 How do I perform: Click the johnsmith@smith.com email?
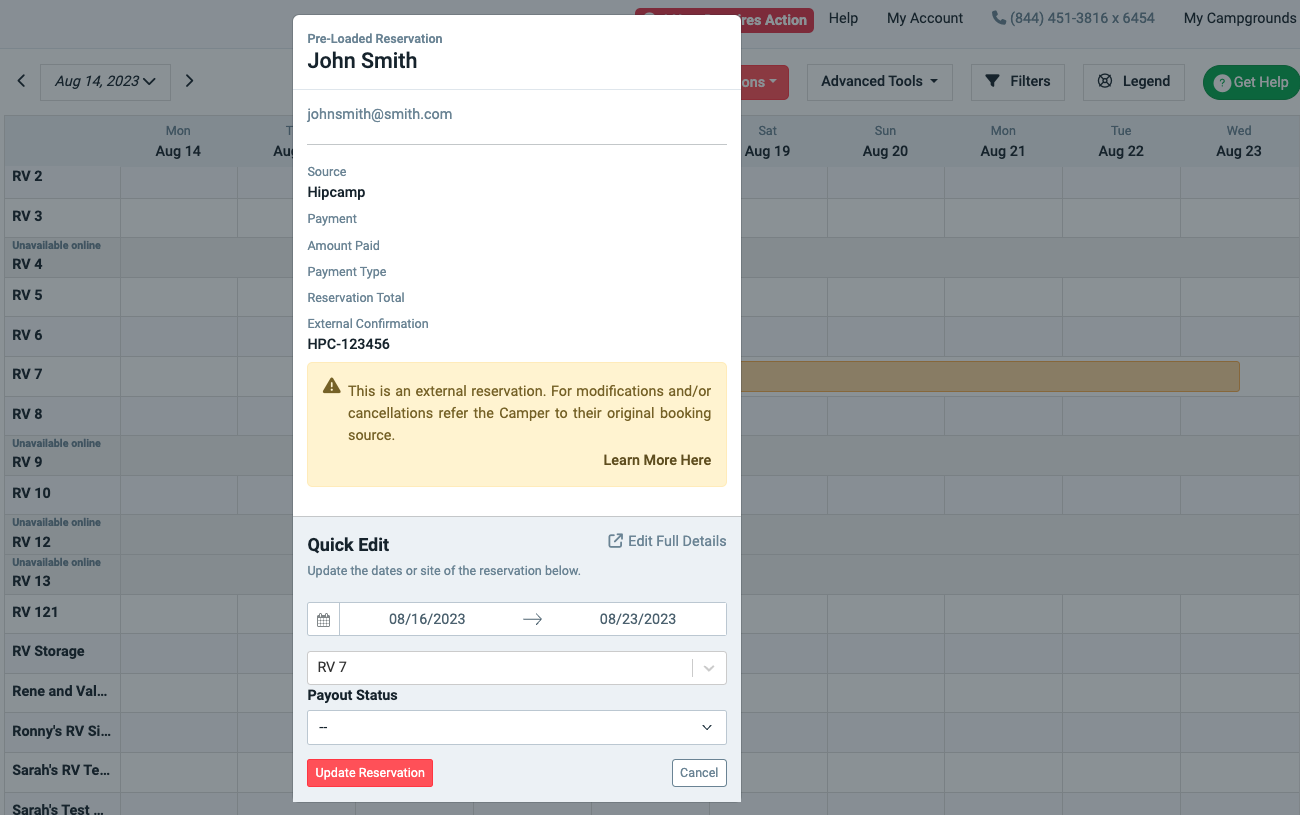(380, 114)
